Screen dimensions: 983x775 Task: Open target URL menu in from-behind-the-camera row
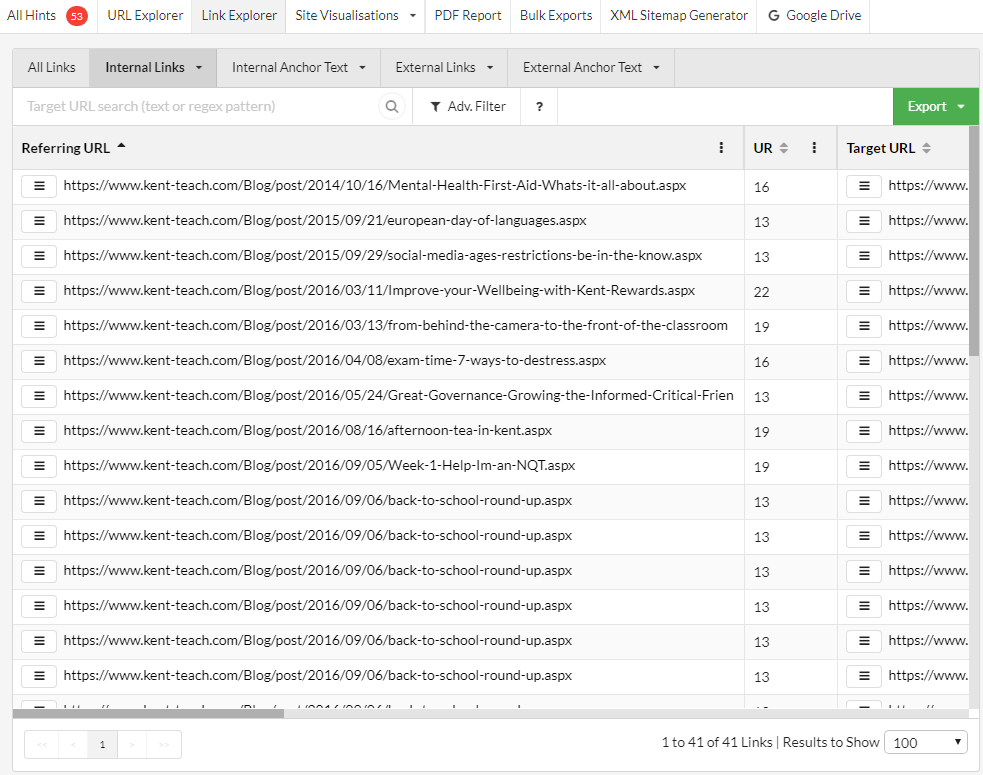pos(864,326)
